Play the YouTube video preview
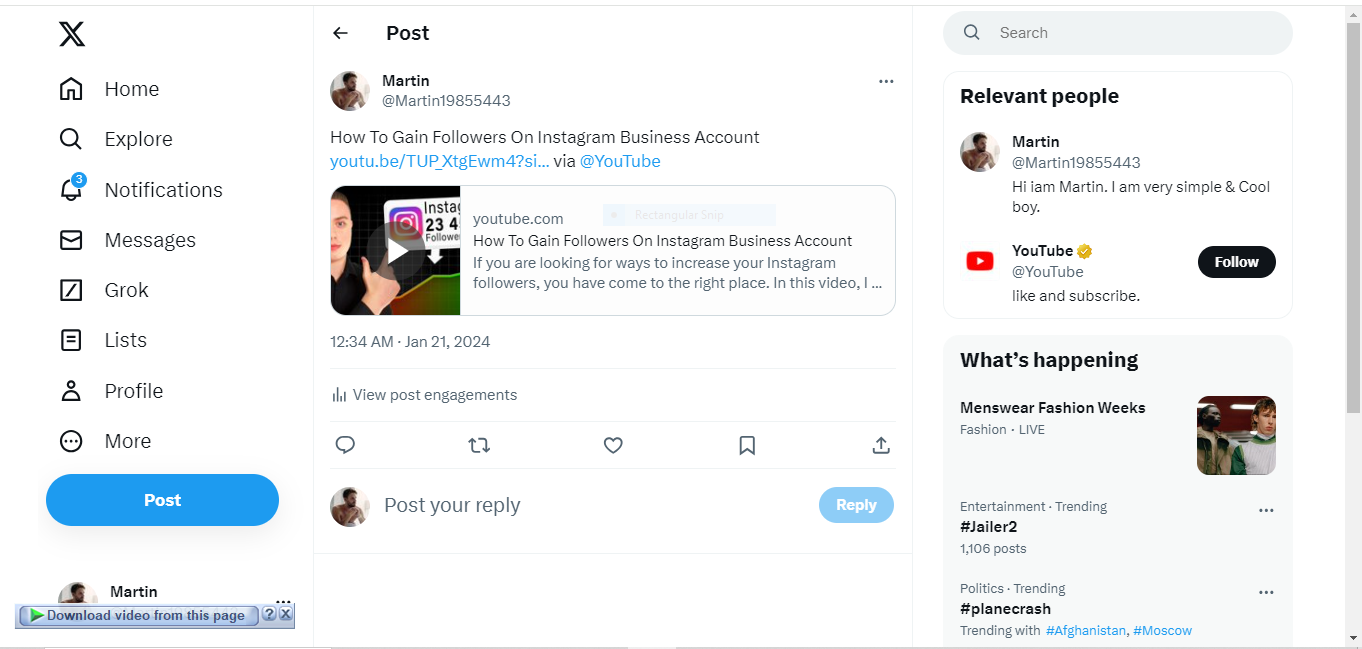Screen dimensions: 1362x649 click(397, 251)
